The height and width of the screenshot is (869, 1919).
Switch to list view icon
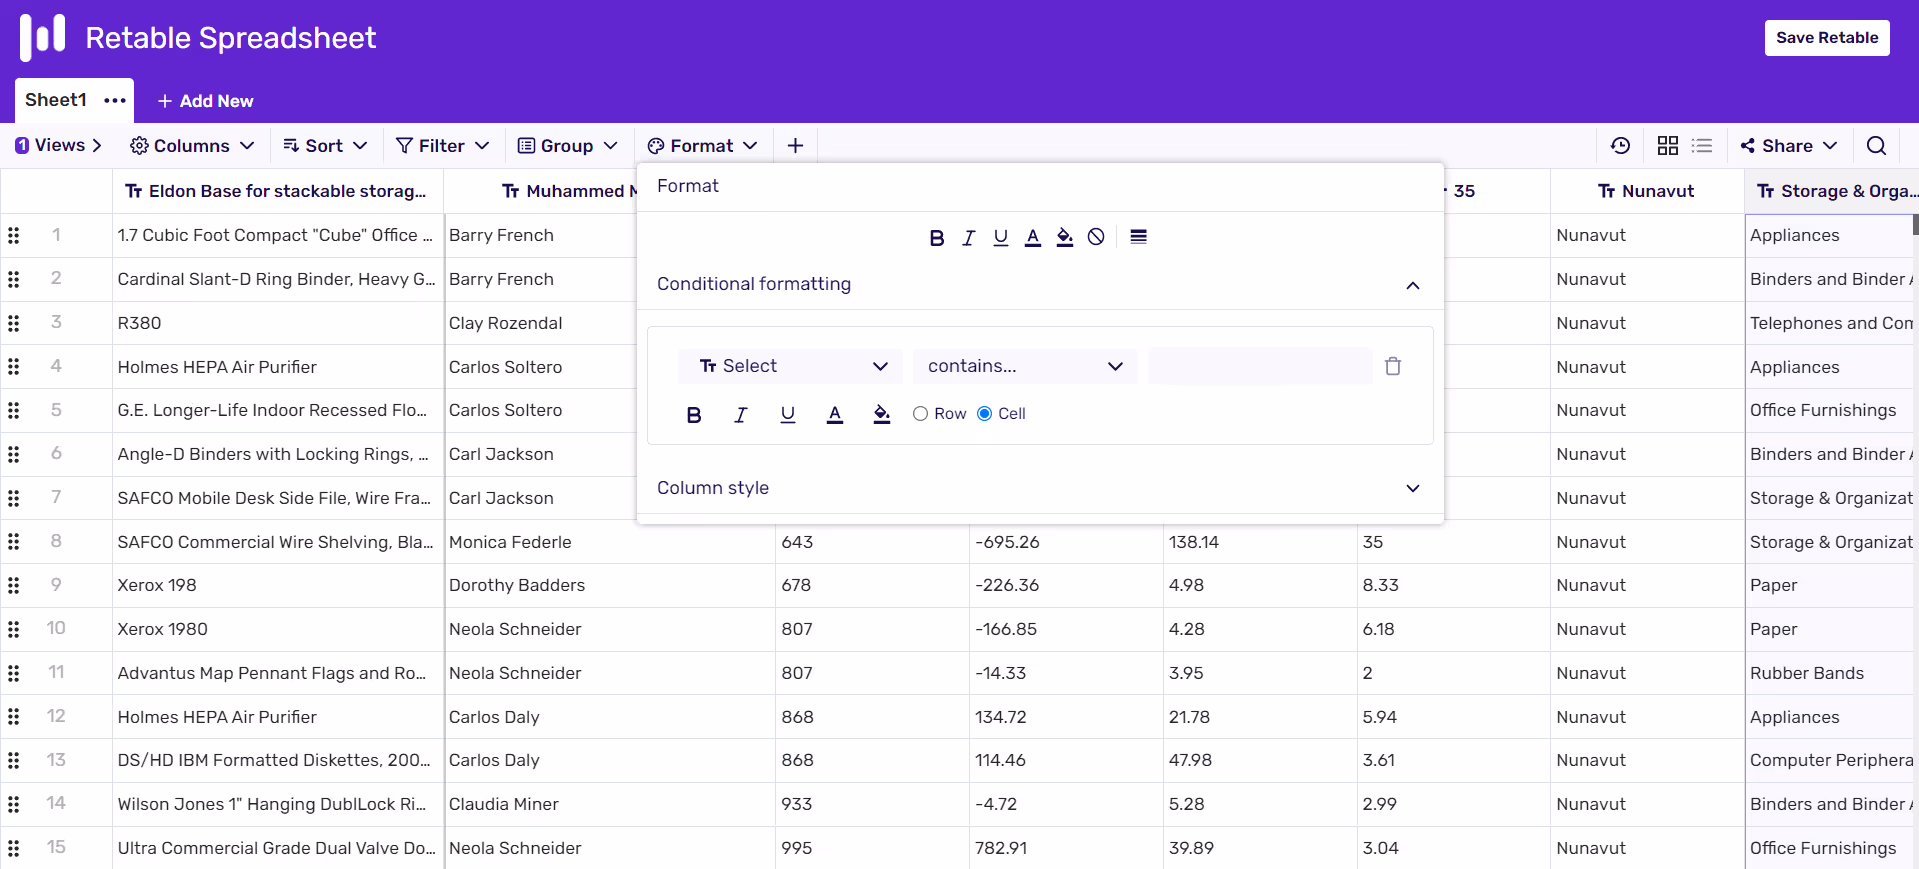pyautogui.click(x=1702, y=146)
